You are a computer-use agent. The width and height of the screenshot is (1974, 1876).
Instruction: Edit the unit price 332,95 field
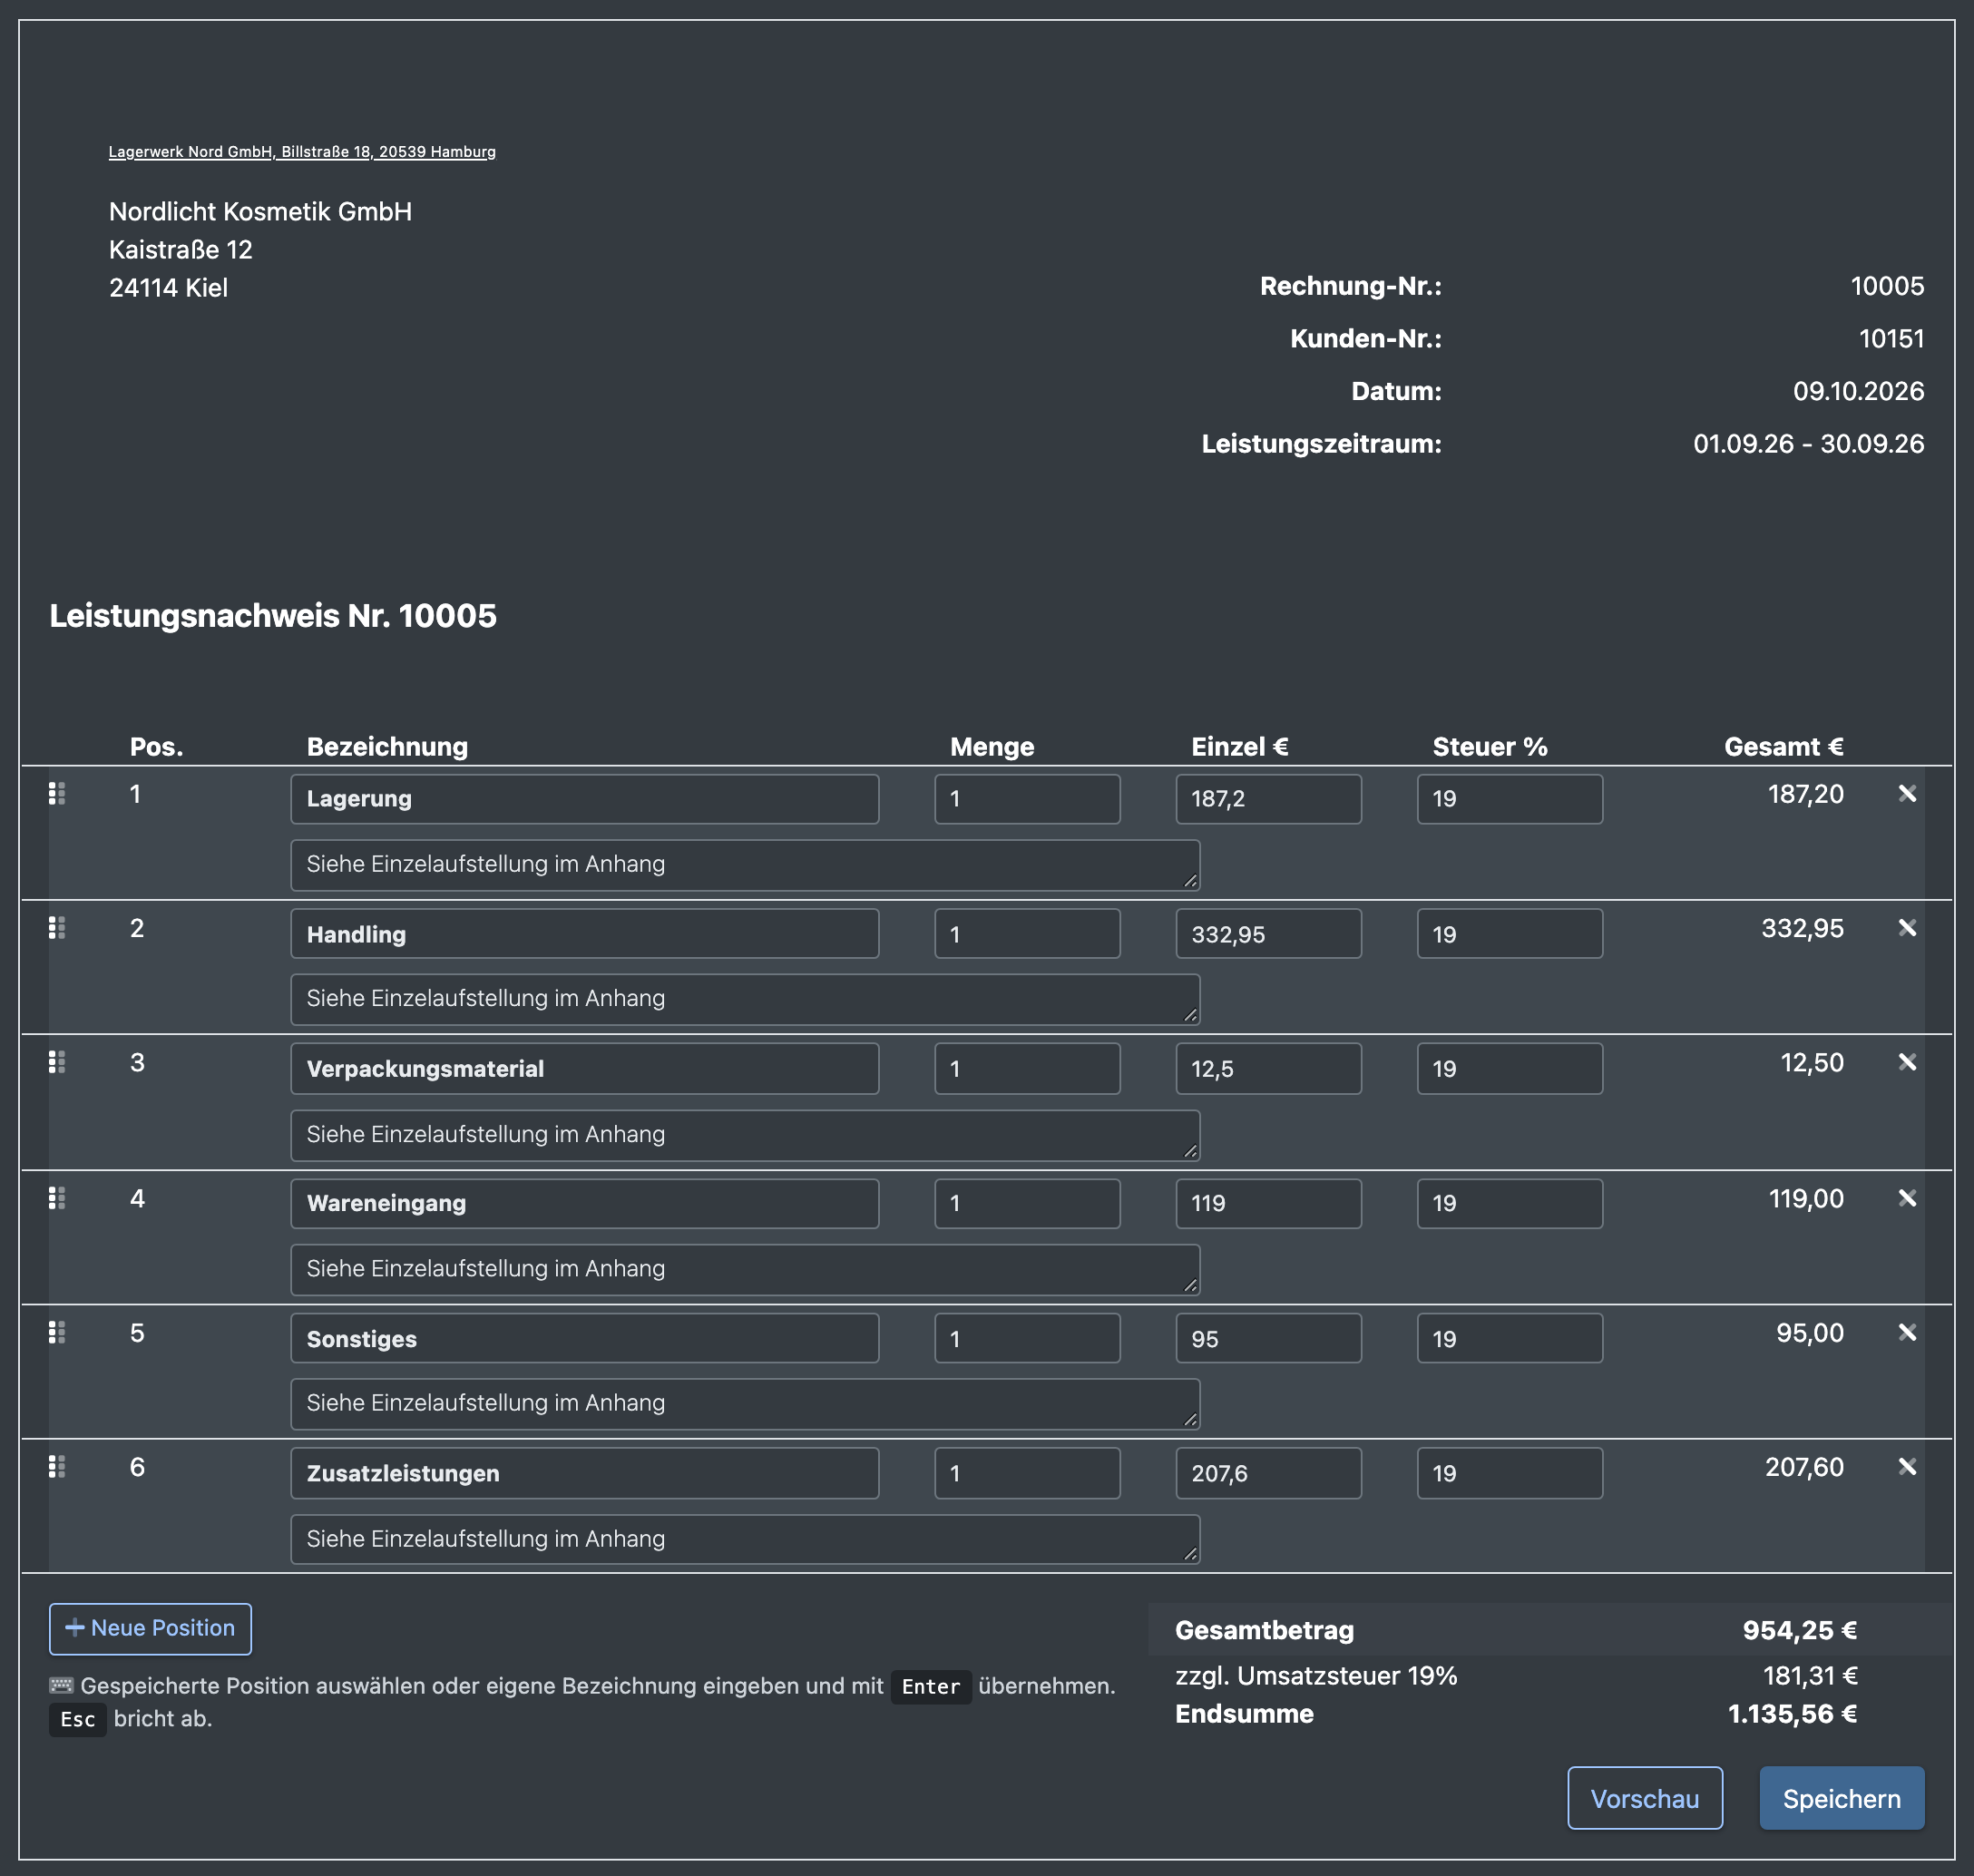(1268, 934)
